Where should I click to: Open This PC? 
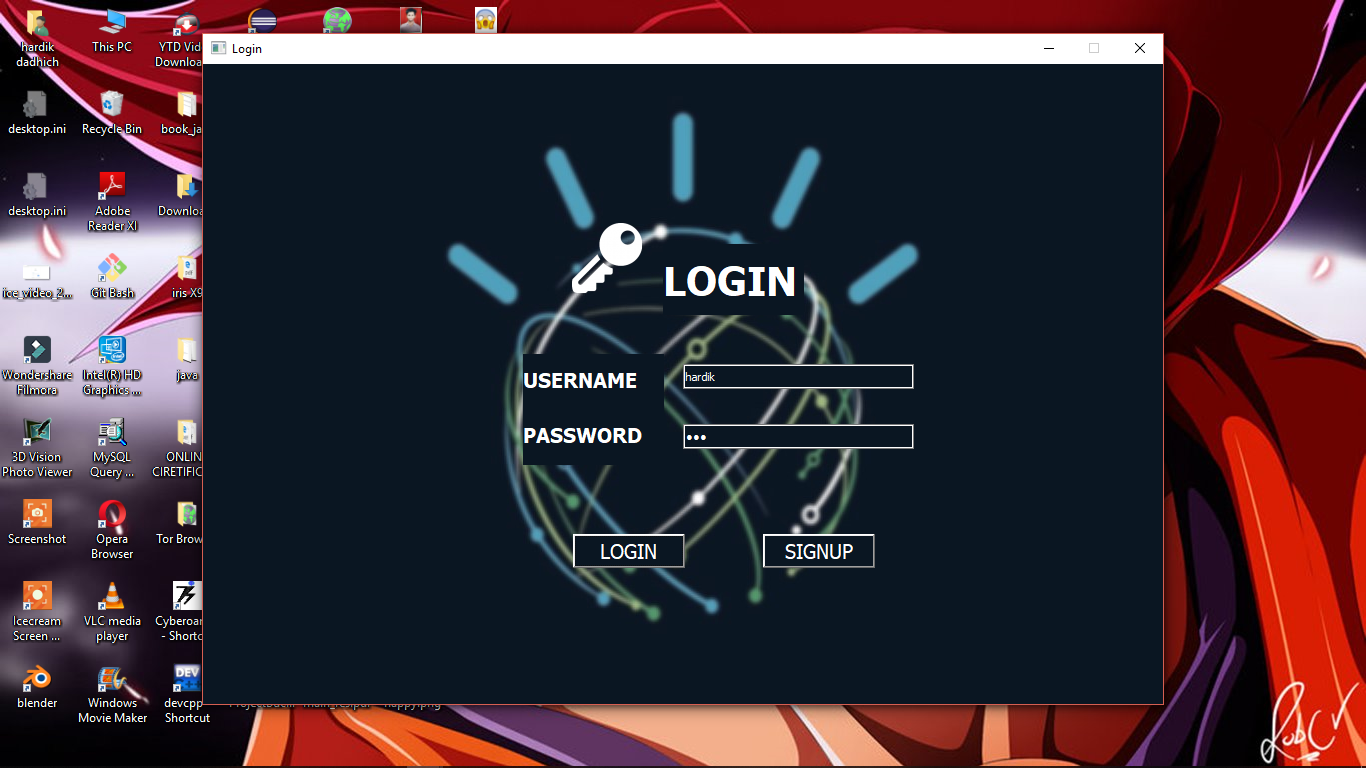click(x=111, y=22)
